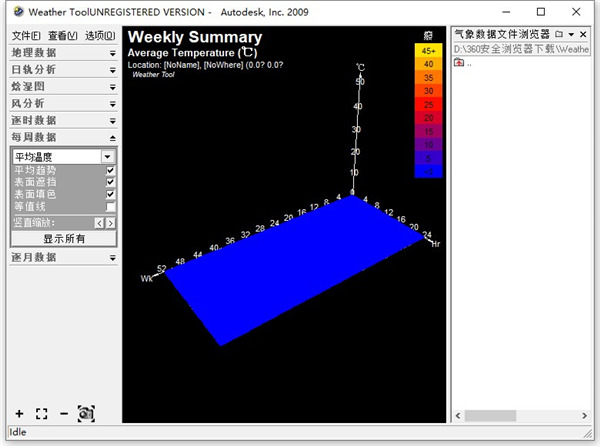600x446 pixels.
Task: Open the 选项 menu
Action: (x=100, y=35)
